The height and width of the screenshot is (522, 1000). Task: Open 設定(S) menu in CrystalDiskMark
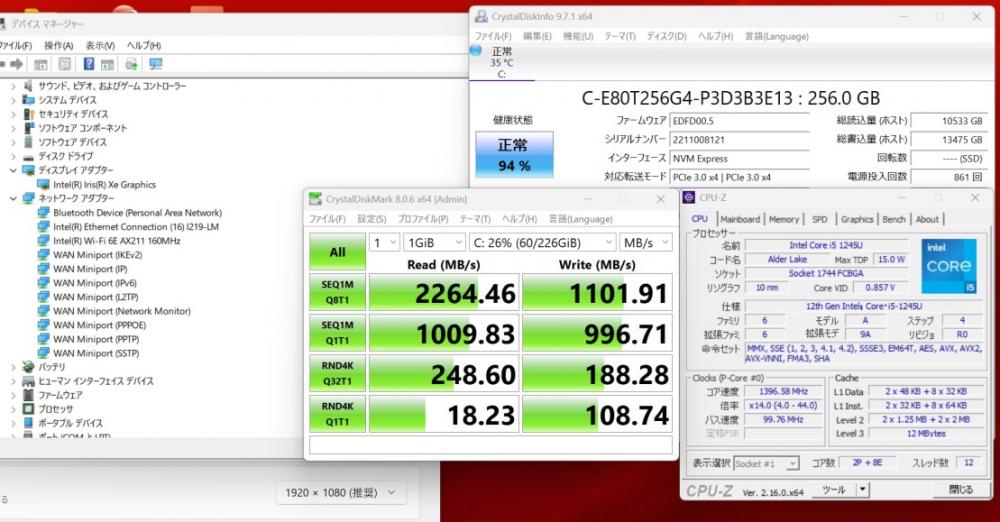click(x=372, y=219)
